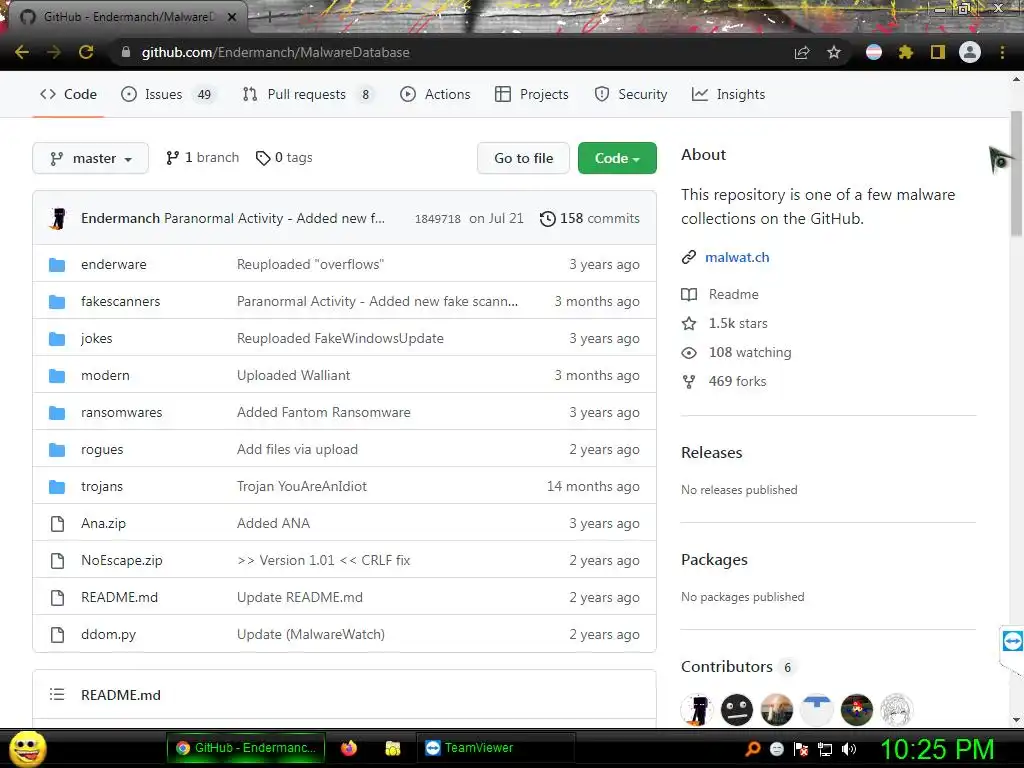This screenshot has height=768, width=1024.
Task: Click the striped extension icon in toolbar
Action: pyautogui.click(x=874, y=52)
